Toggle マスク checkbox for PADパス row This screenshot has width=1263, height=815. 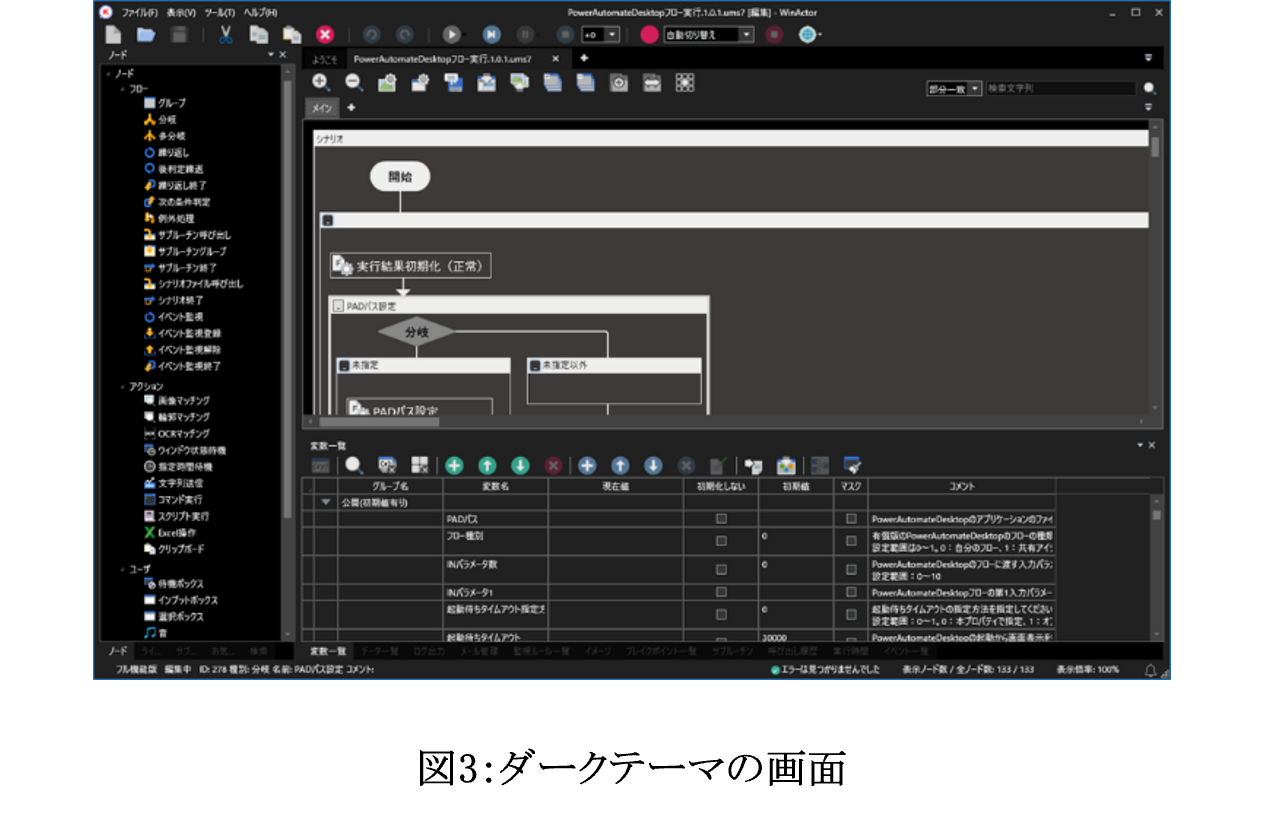(852, 519)
